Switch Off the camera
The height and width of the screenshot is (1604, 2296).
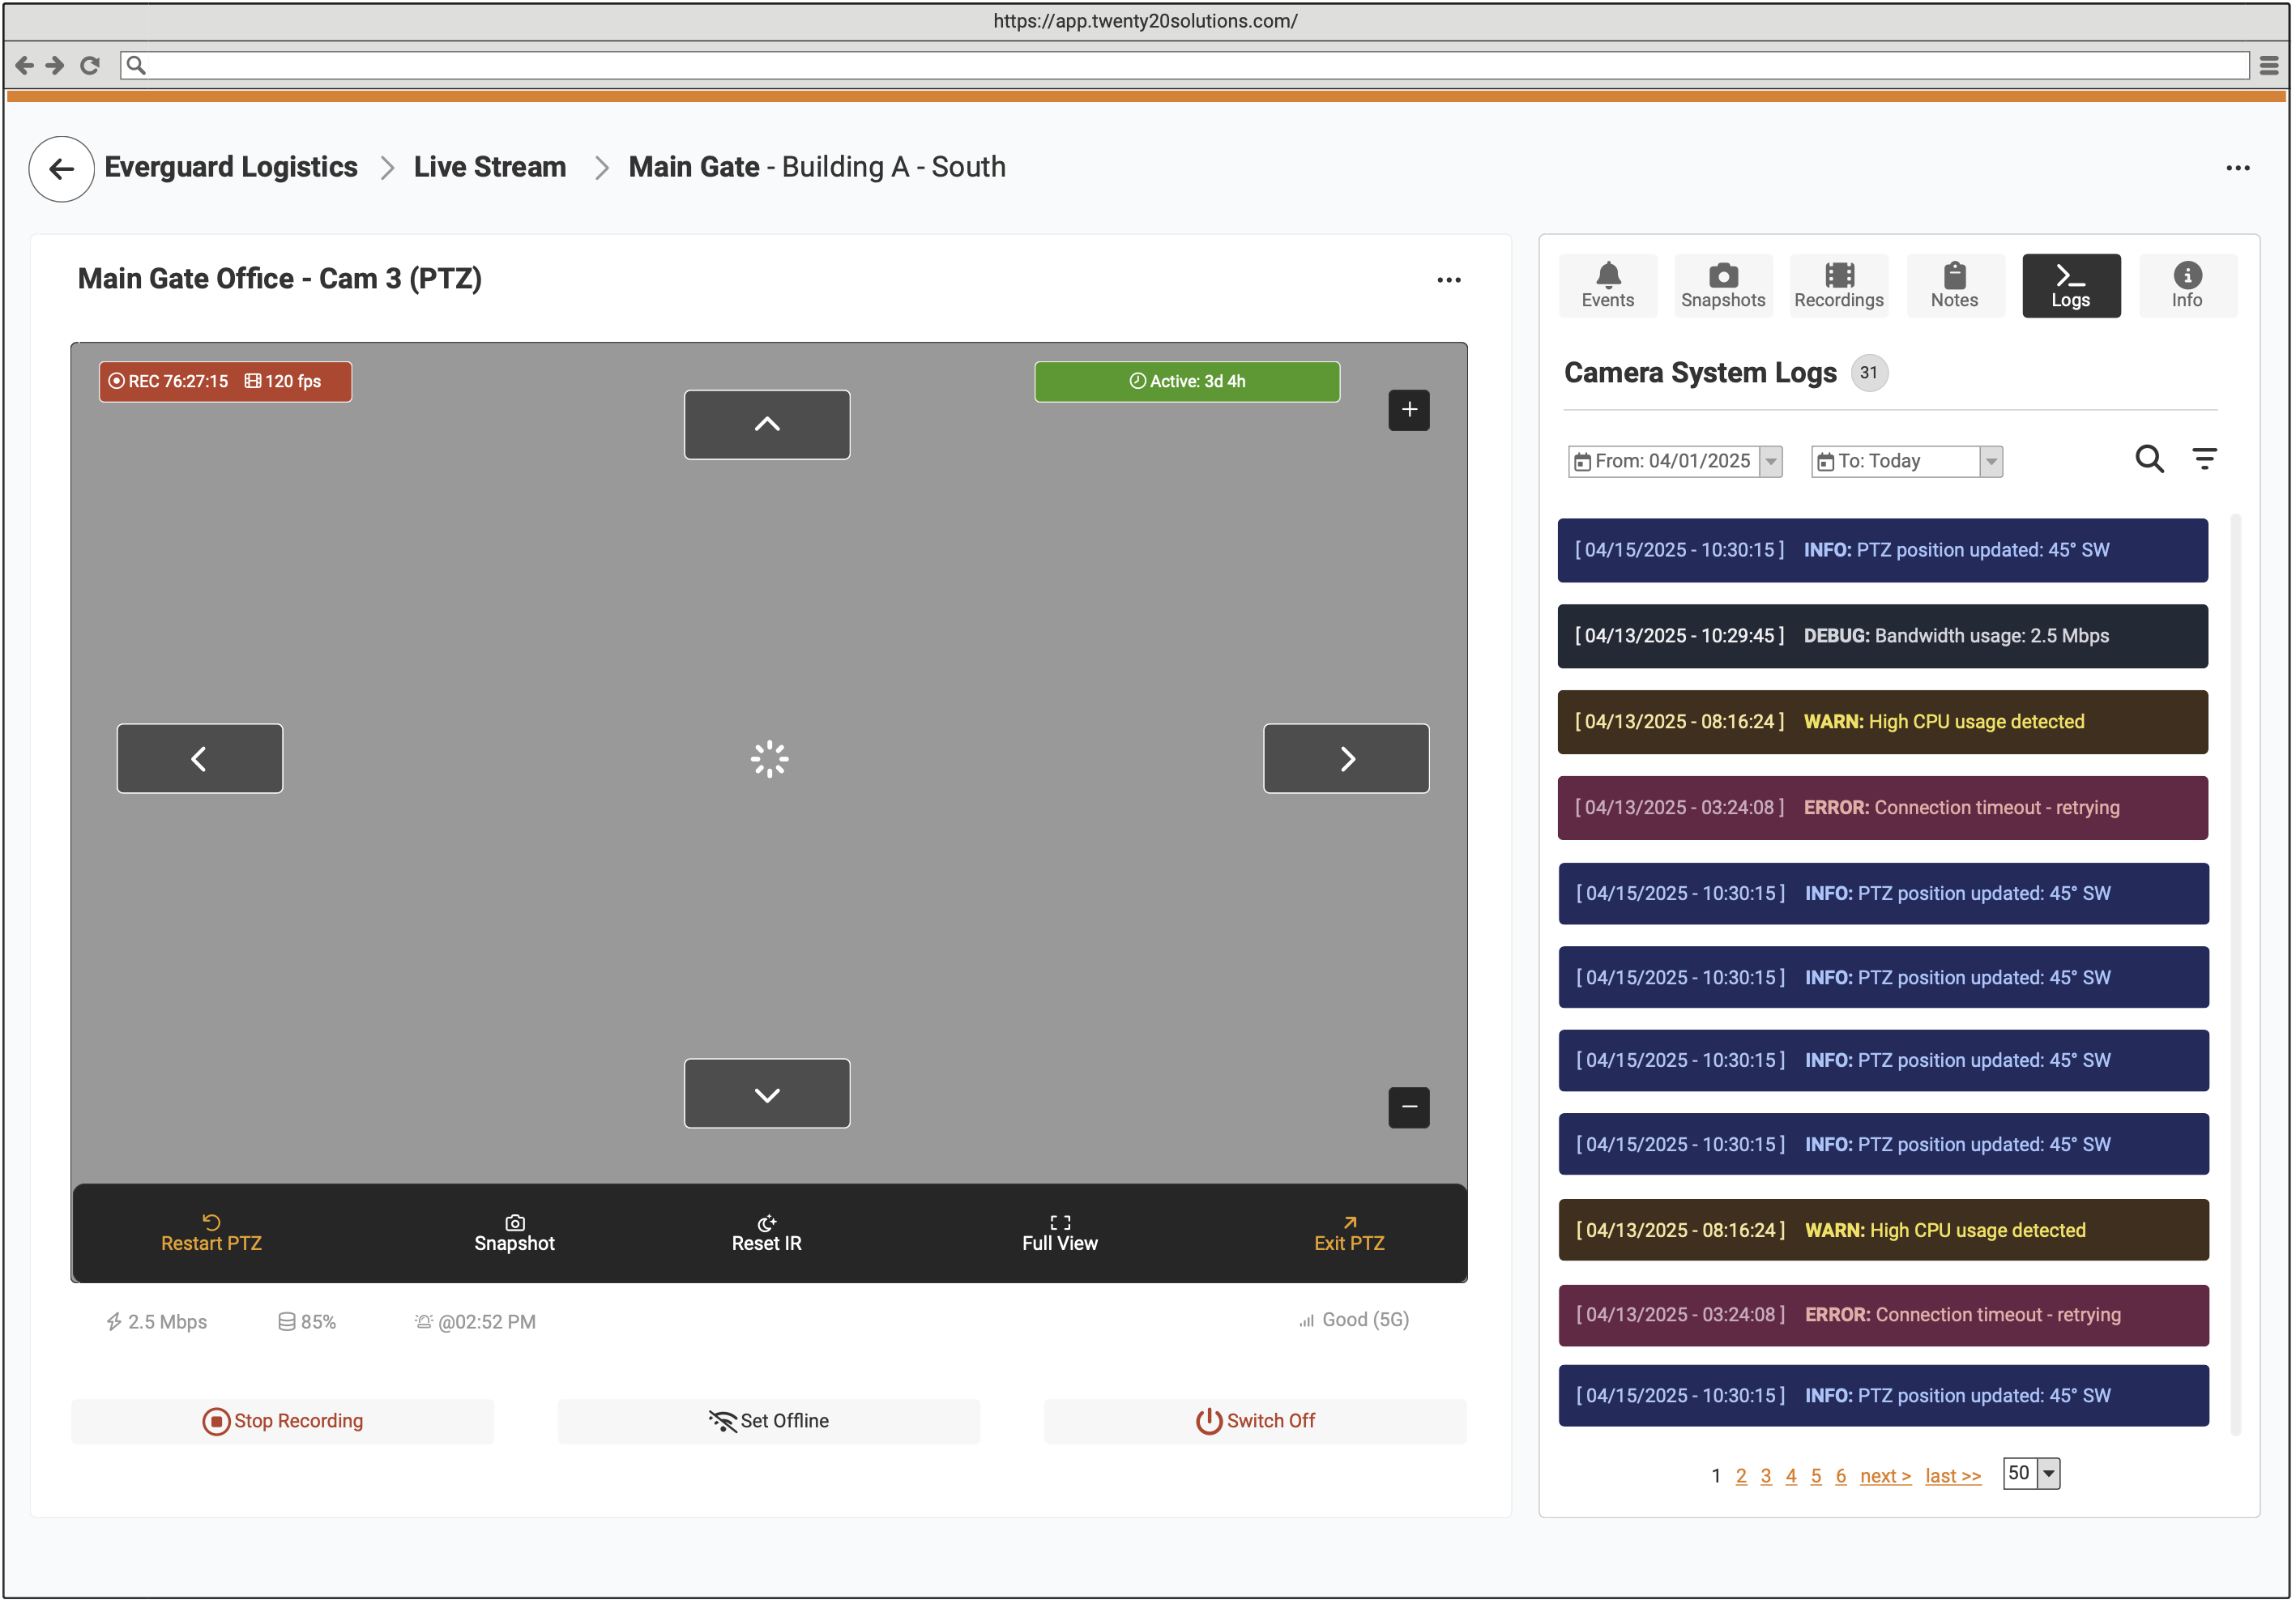click(x=1255, y=1420)
